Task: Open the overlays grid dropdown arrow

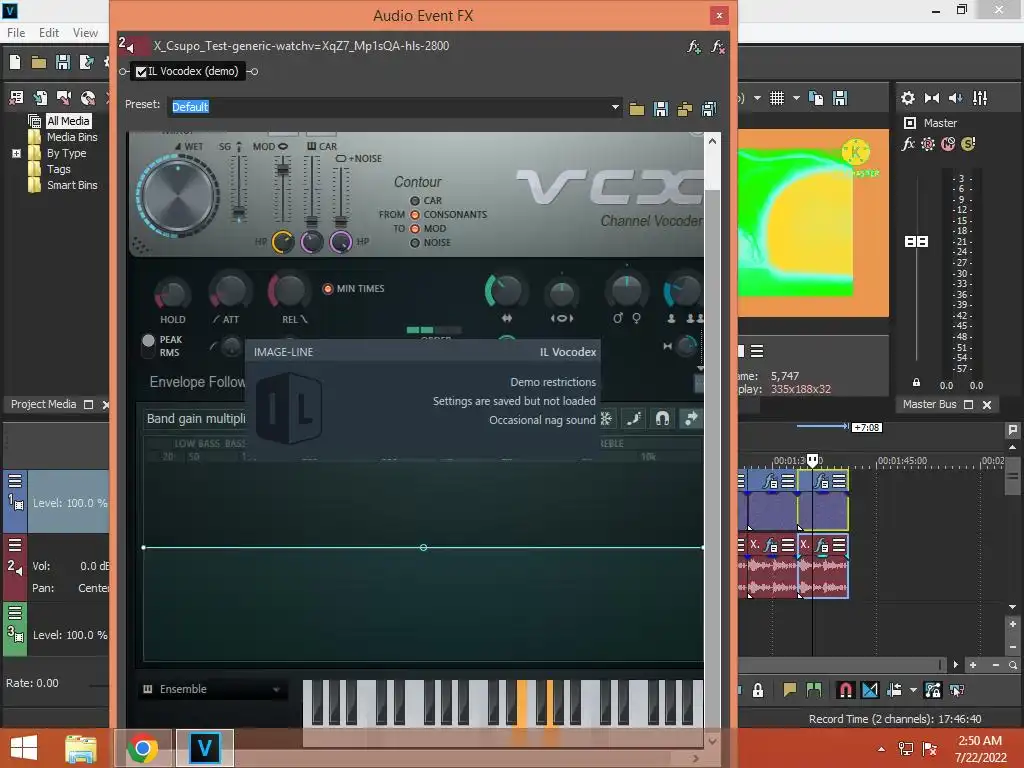Action: [796, 98]
